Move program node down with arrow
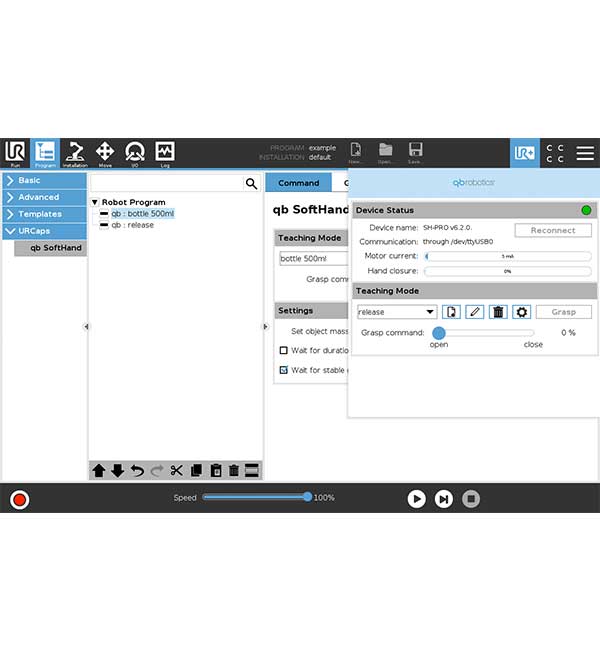600x650 pixels. point(118,471)
